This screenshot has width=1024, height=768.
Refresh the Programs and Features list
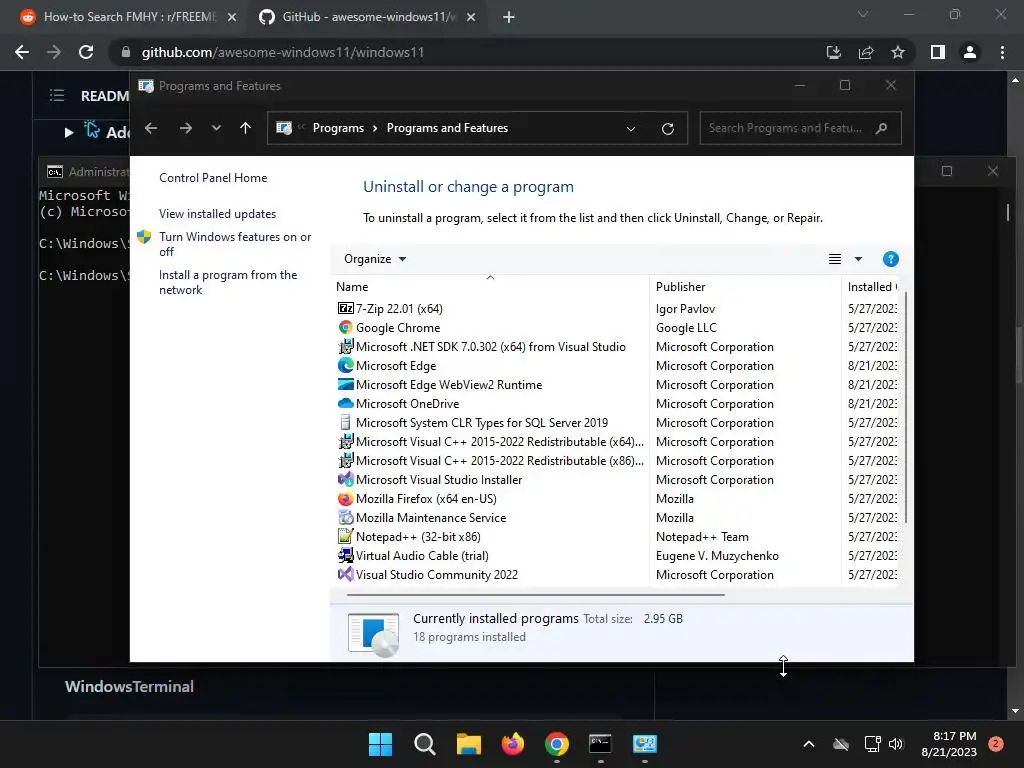(x=667, y=129)
